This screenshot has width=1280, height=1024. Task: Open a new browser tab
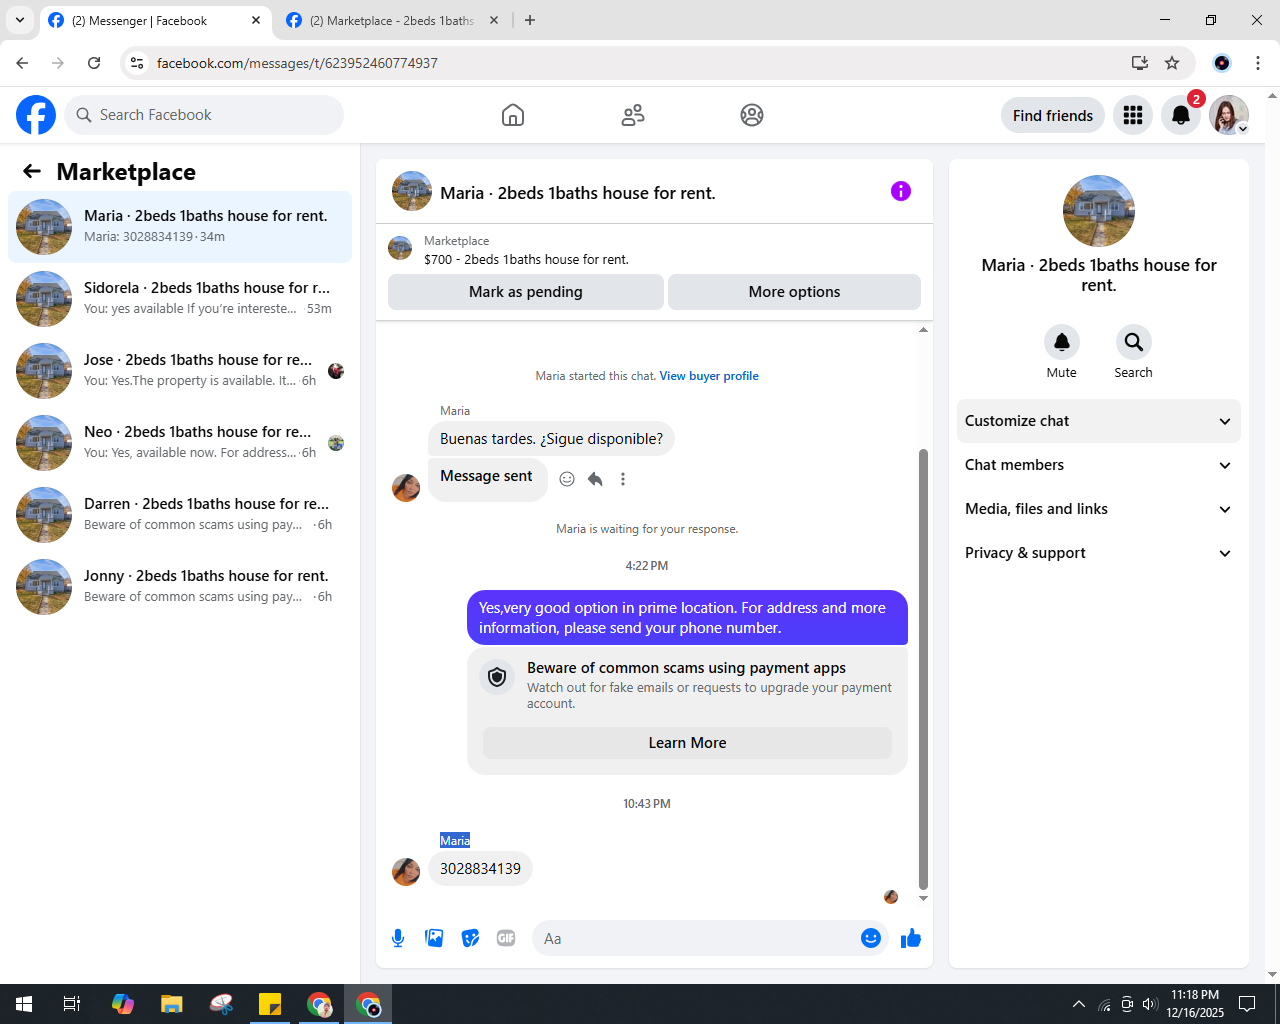point(530,20)
